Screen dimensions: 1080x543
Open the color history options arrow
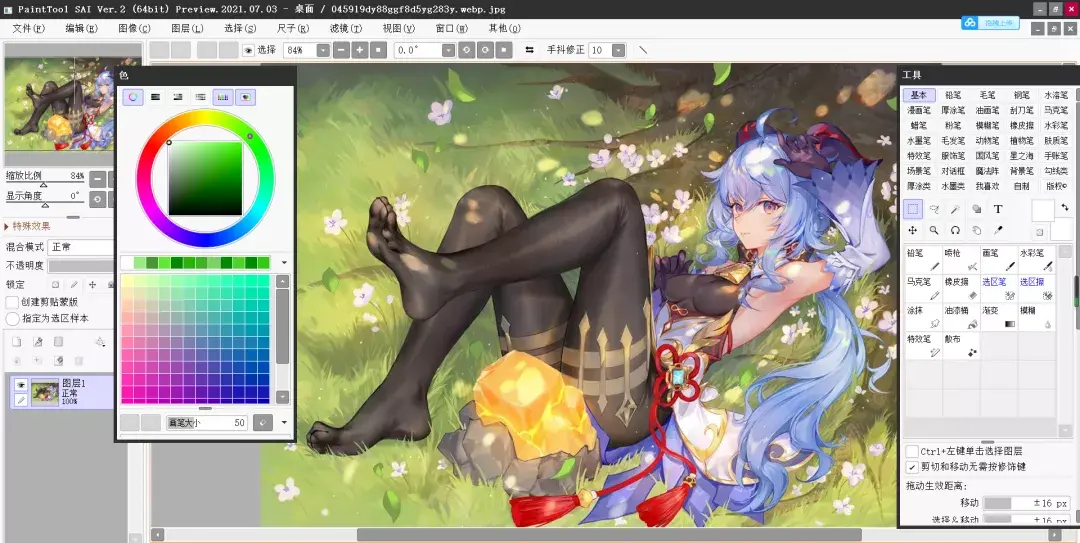pyautogui.click(x=284, y=263)
